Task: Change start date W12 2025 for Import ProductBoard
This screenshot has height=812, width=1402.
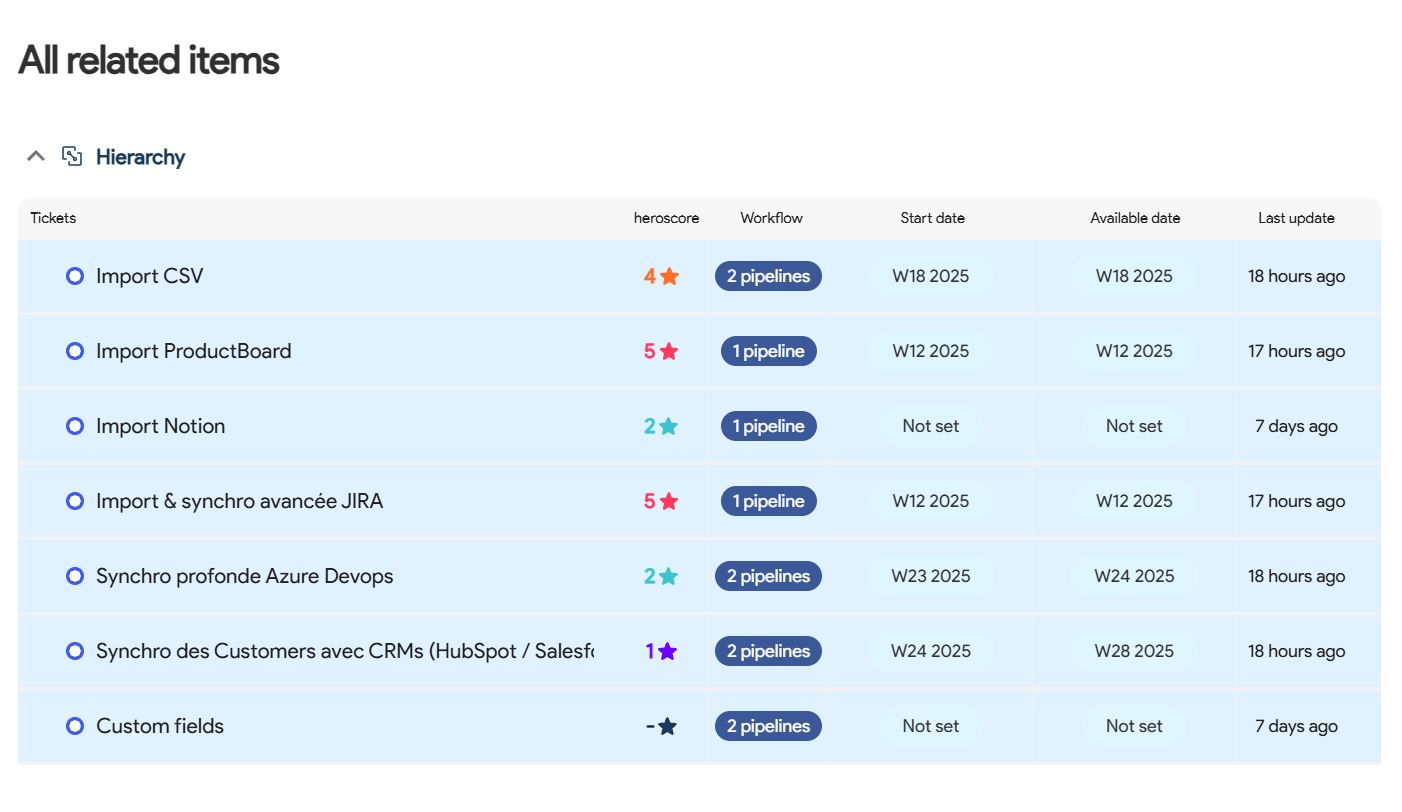Action: point(931,351)
